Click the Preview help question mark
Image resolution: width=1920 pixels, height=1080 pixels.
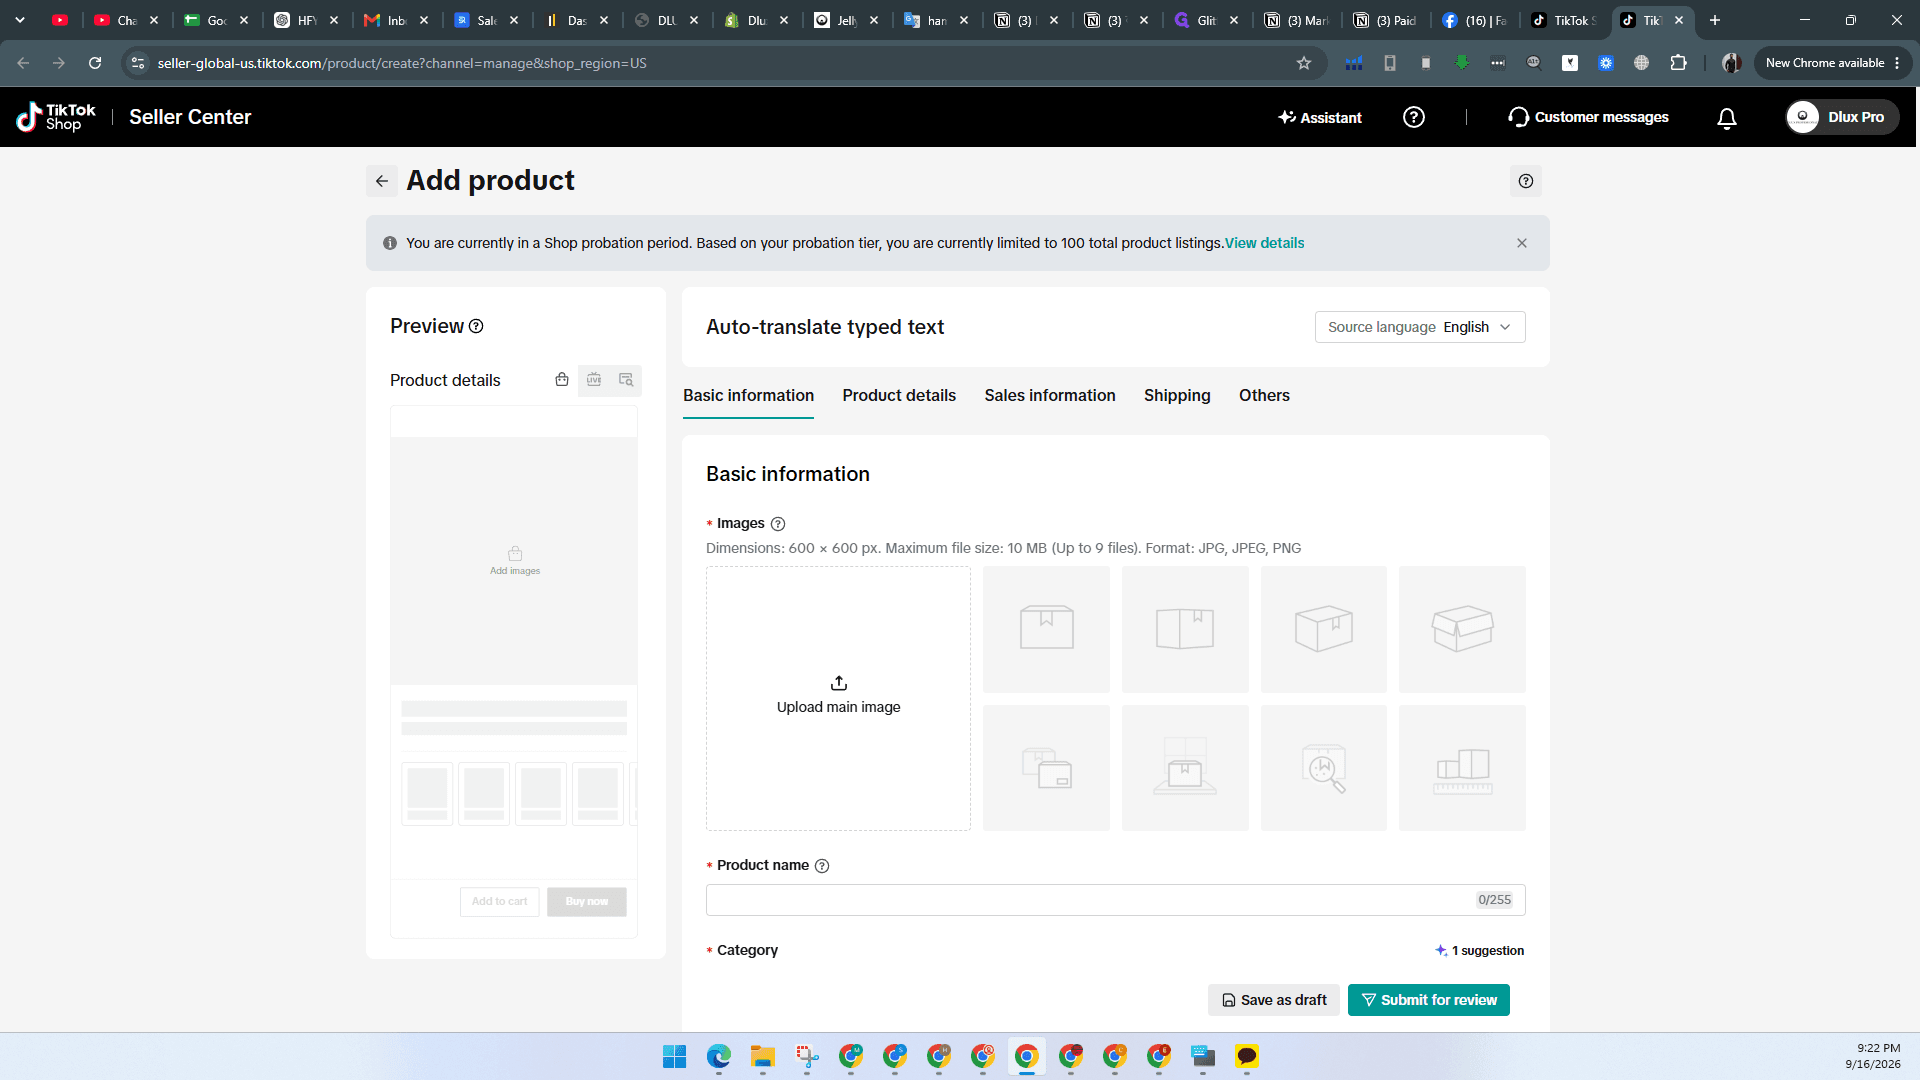pos(476,326)
